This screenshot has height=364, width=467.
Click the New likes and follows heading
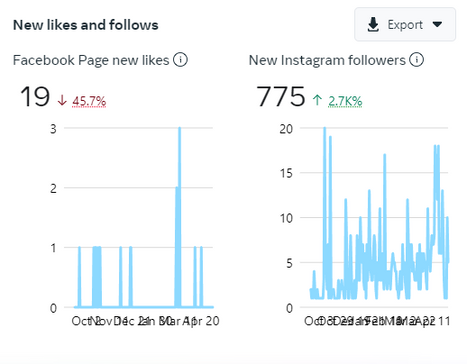tap(86, 25)
